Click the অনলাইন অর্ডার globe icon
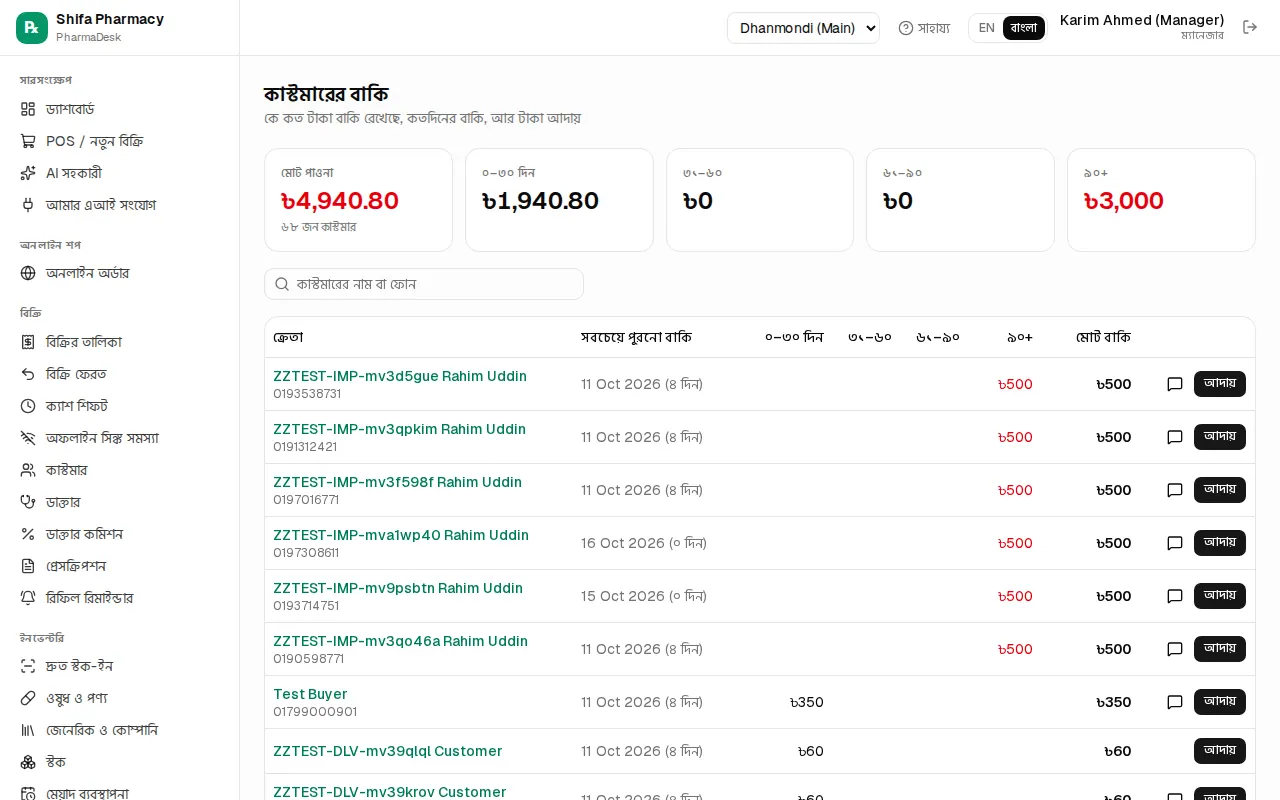Screen dimensions: 1280x800 click(28, 273)
